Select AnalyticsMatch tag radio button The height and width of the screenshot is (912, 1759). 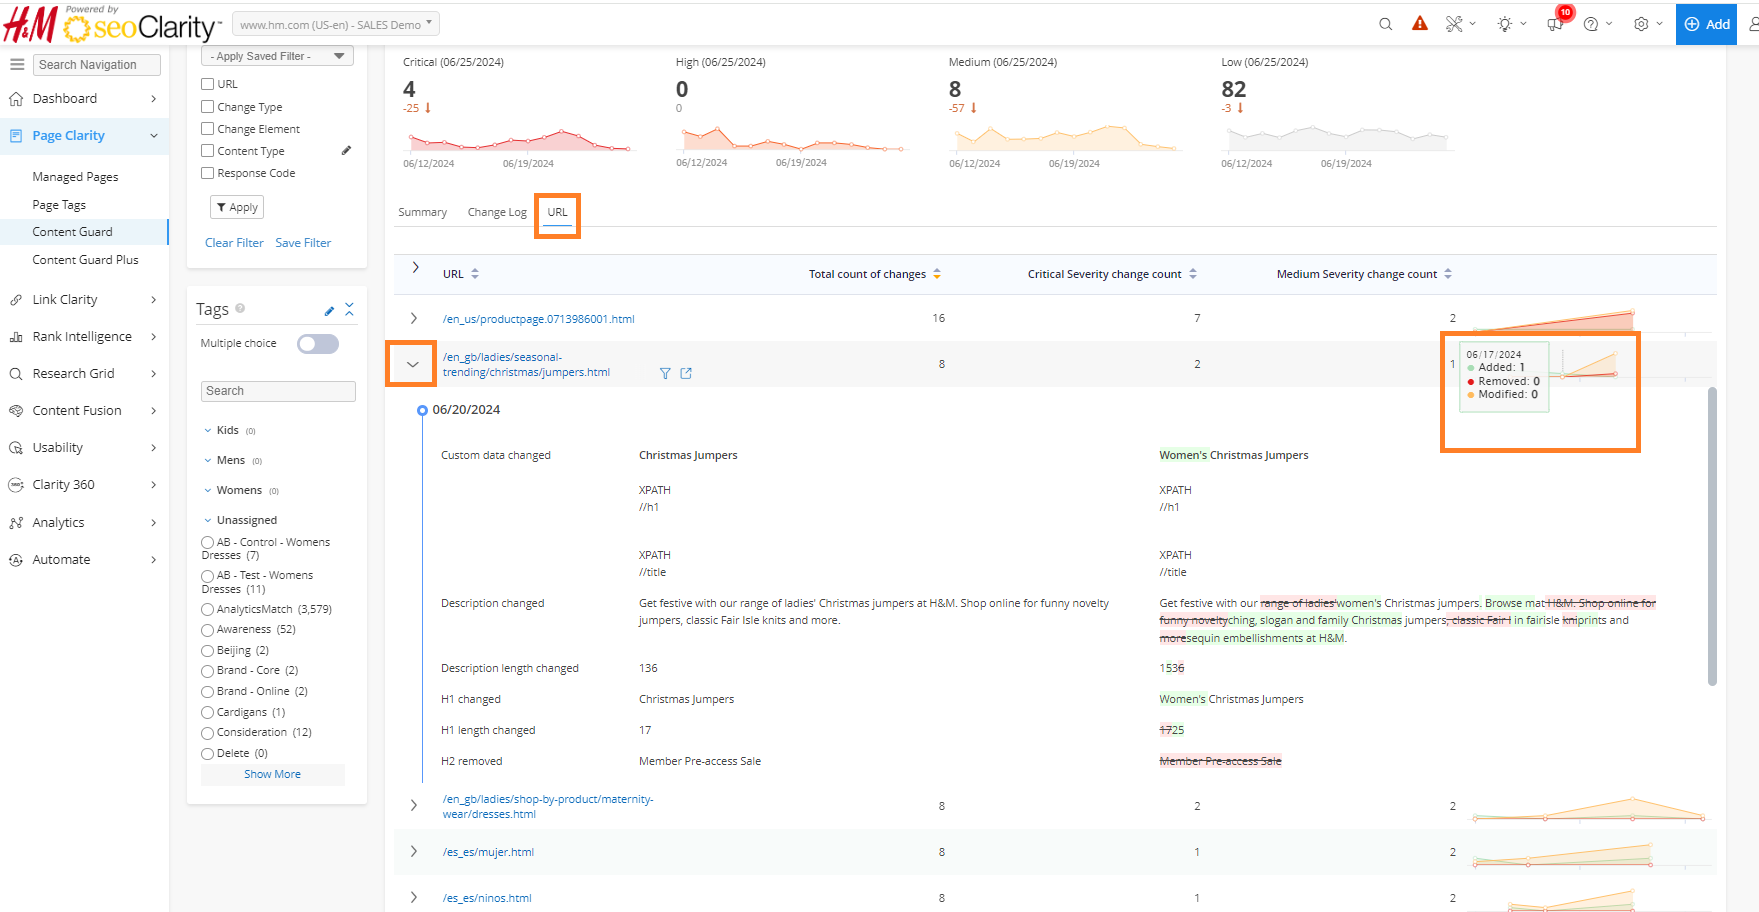(x=207, y=610)
